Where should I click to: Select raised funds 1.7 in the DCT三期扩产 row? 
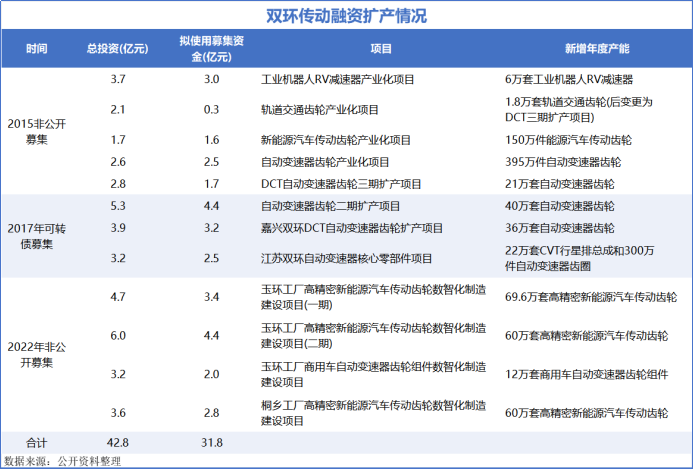point(212,184)
